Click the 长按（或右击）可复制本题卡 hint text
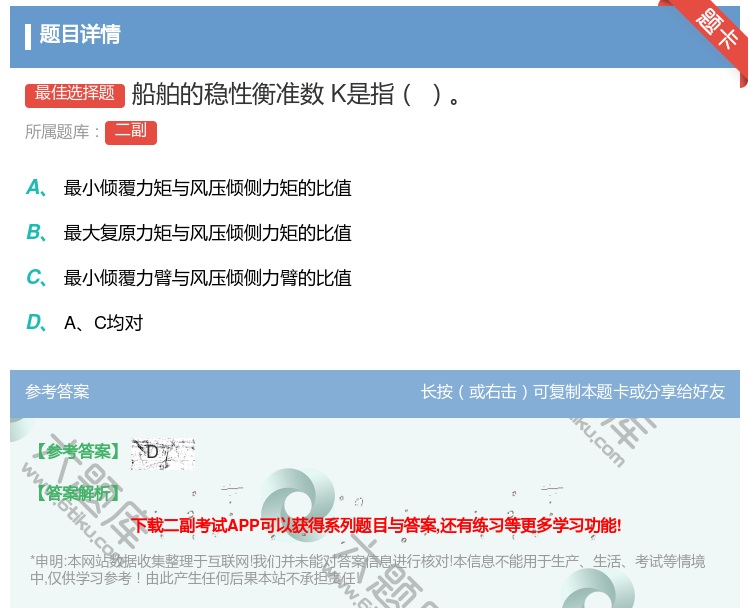The height and width of the screenshot is (608, 750). (573, 392)
